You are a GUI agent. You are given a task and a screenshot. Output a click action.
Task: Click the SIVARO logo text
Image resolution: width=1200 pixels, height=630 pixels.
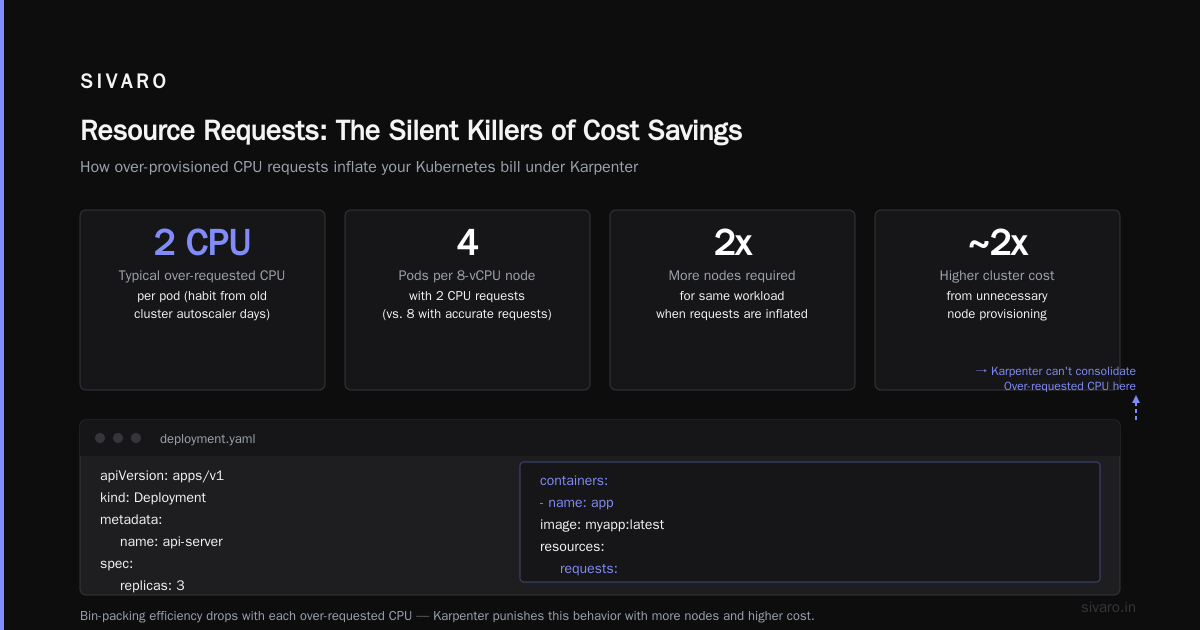pyautogui.click(x=124, y=82)
